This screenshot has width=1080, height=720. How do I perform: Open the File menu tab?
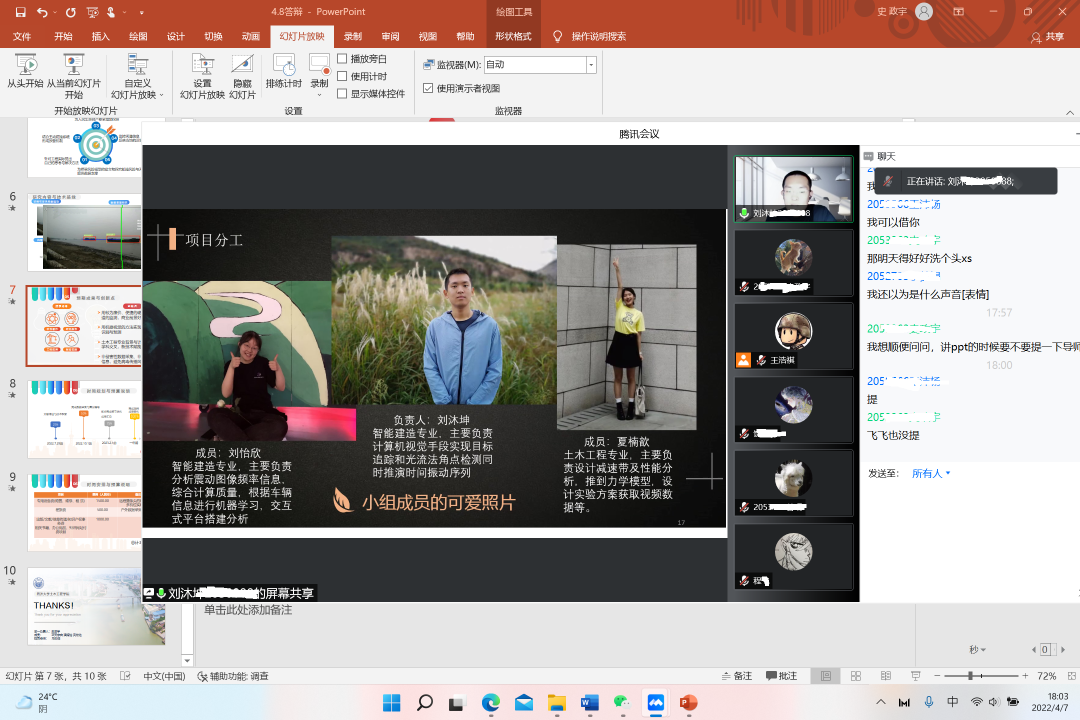(x=22, y=37)
